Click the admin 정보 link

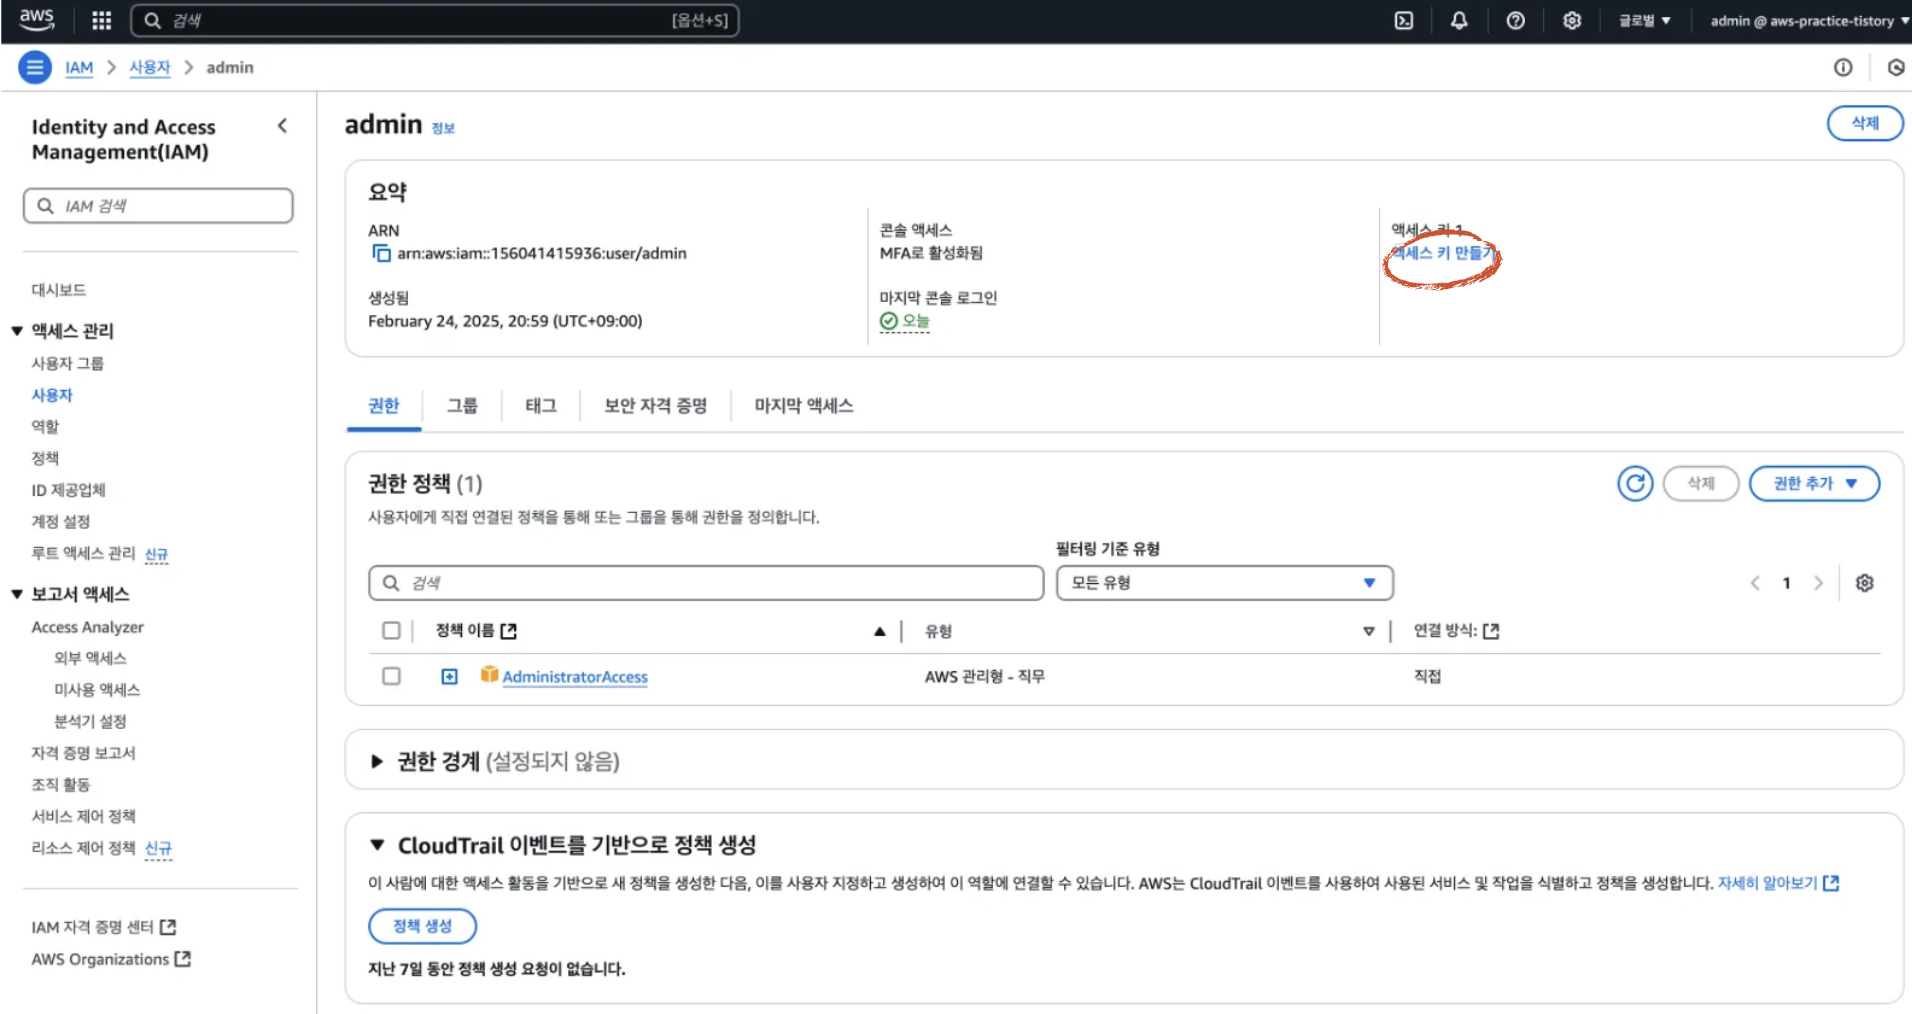click(443, 128)
